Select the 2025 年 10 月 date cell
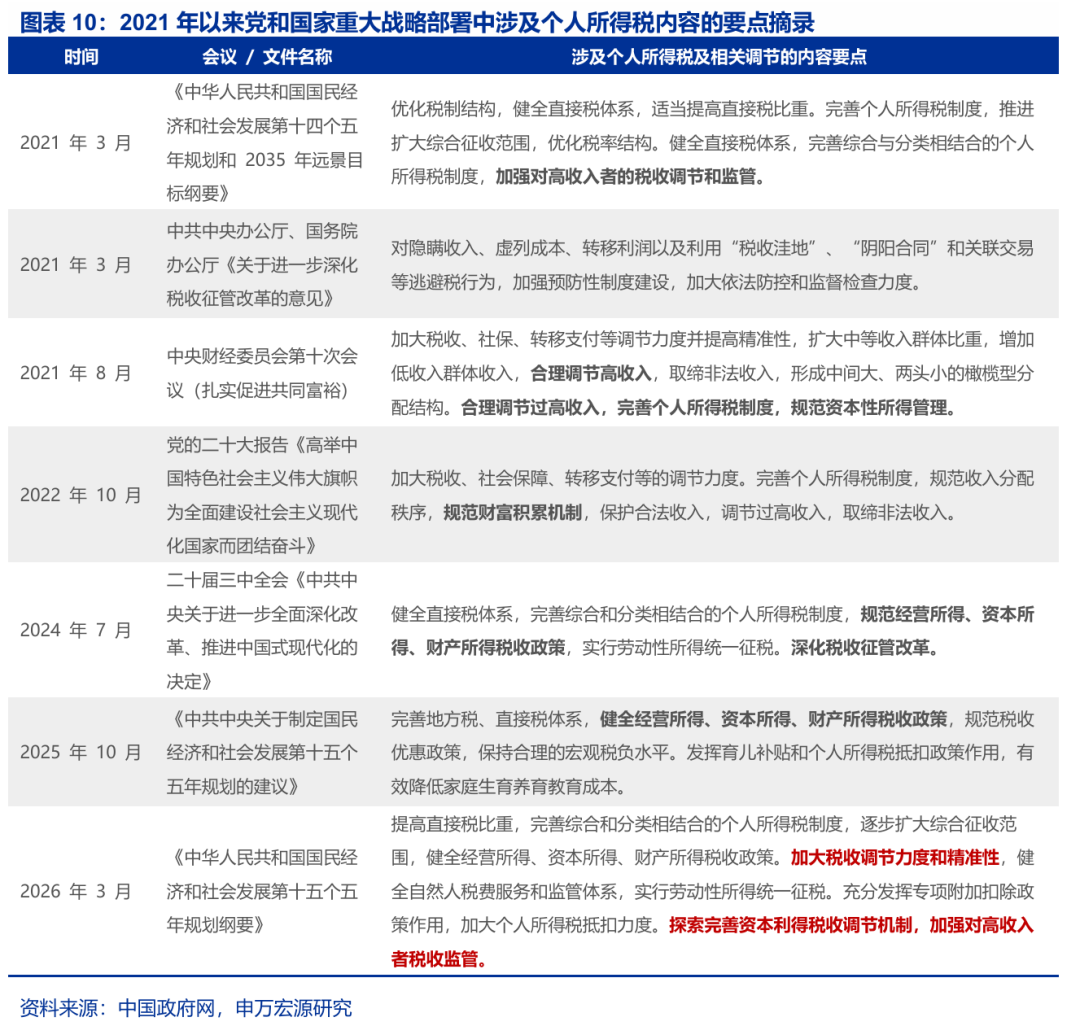This screenshot has width=1080, height=1026. tap(81, 751)
